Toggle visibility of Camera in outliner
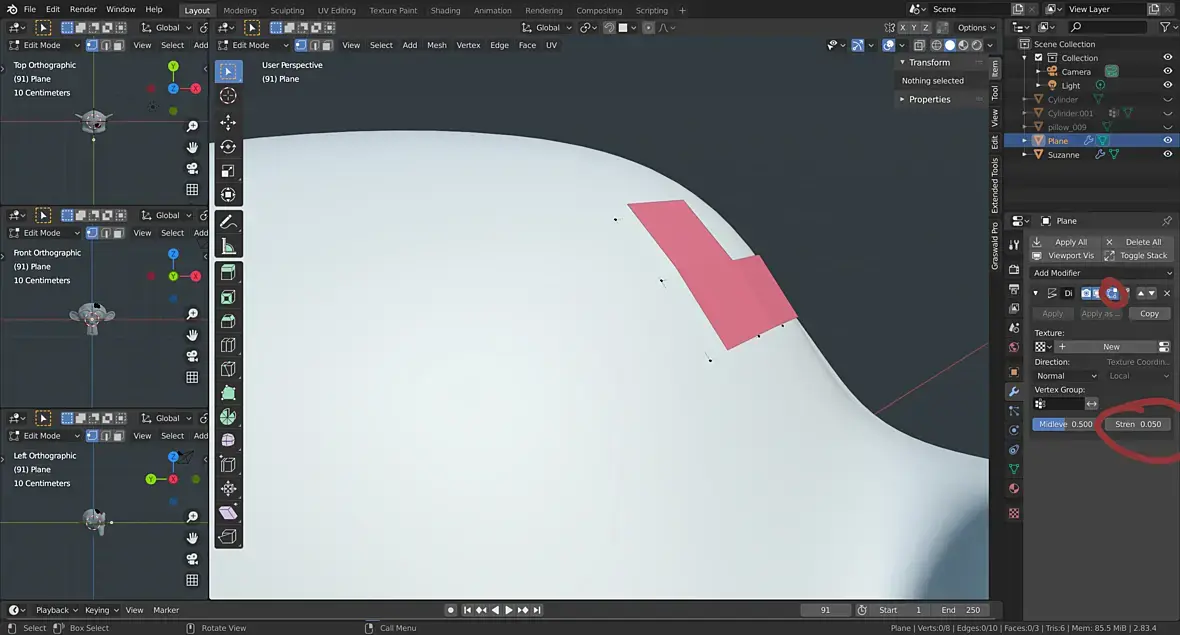 point(1167,71)
